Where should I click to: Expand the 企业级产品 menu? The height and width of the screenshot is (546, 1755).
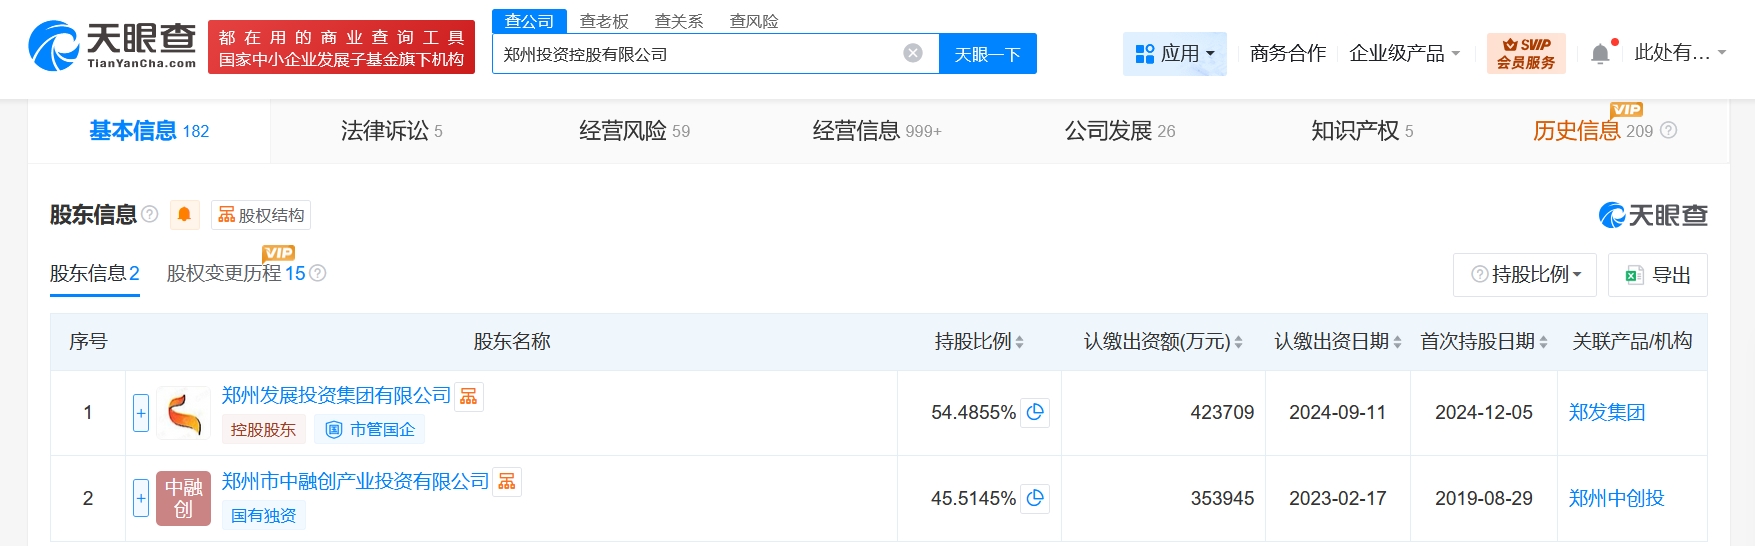[1404, 54]
